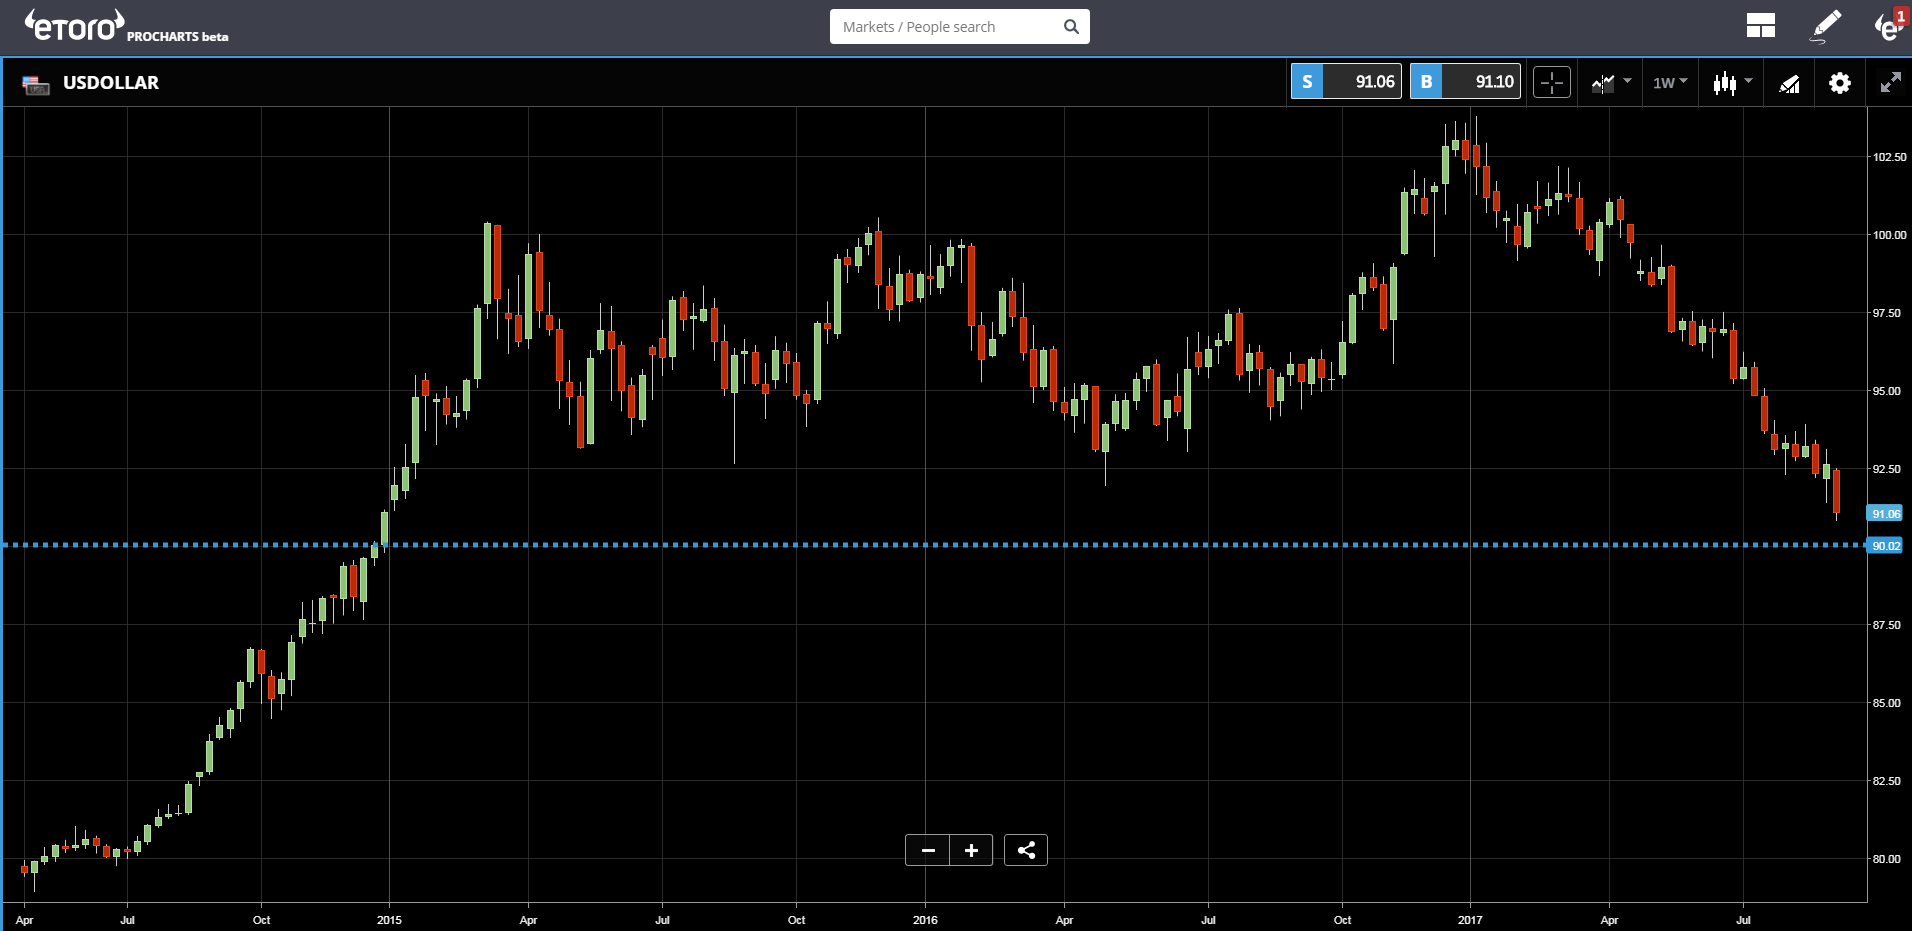Viewport: 1912px width, 931px height.
Task: Click the 90.02 price line label
Action: point(1886,546)
